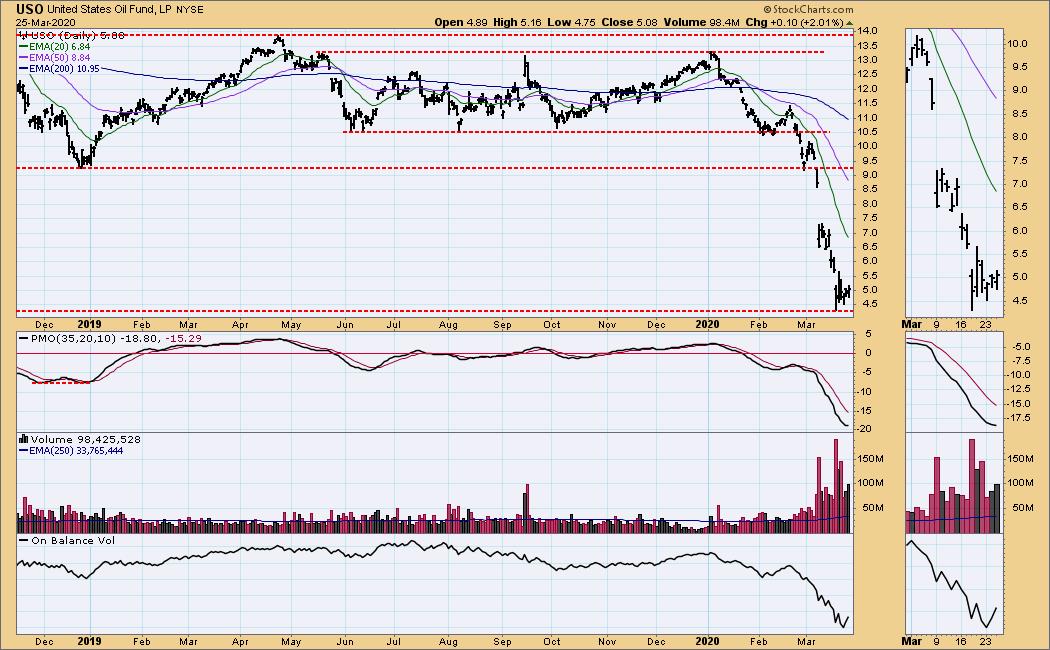Click the purple line marker for EMA(50)
This screenshot has height=650, width=1050.
point(23,58)
